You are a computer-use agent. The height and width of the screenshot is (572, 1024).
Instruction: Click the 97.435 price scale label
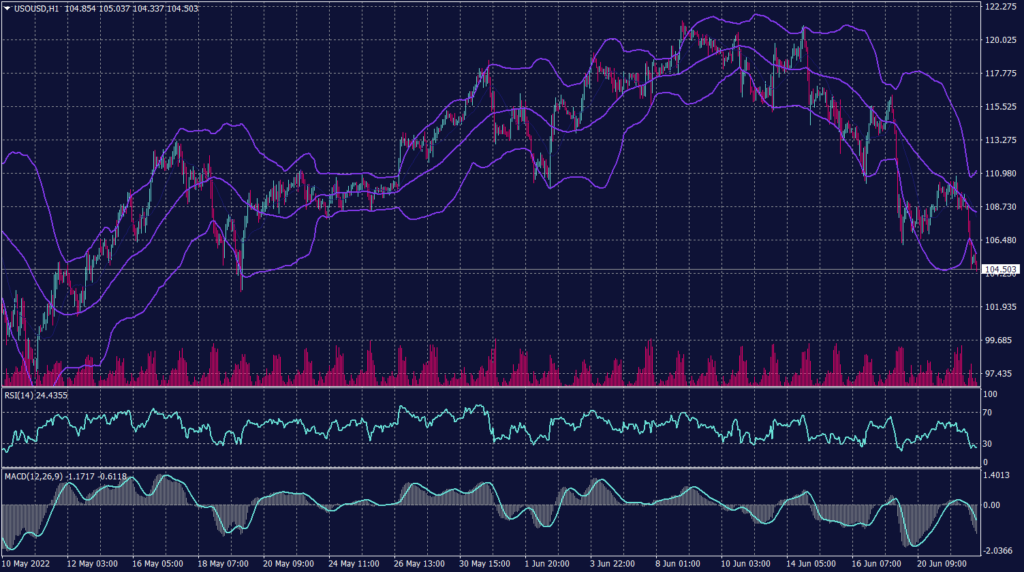point(1000,373)
